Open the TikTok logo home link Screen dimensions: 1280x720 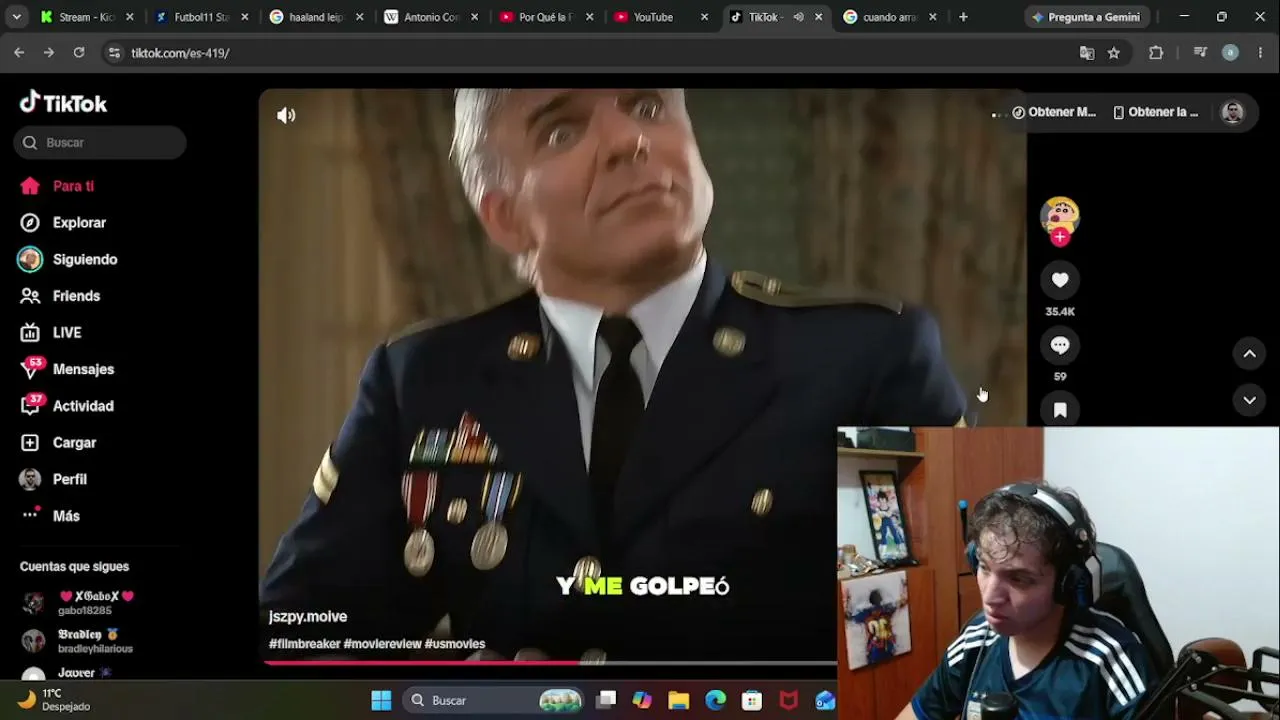click(x=63, y=103)
